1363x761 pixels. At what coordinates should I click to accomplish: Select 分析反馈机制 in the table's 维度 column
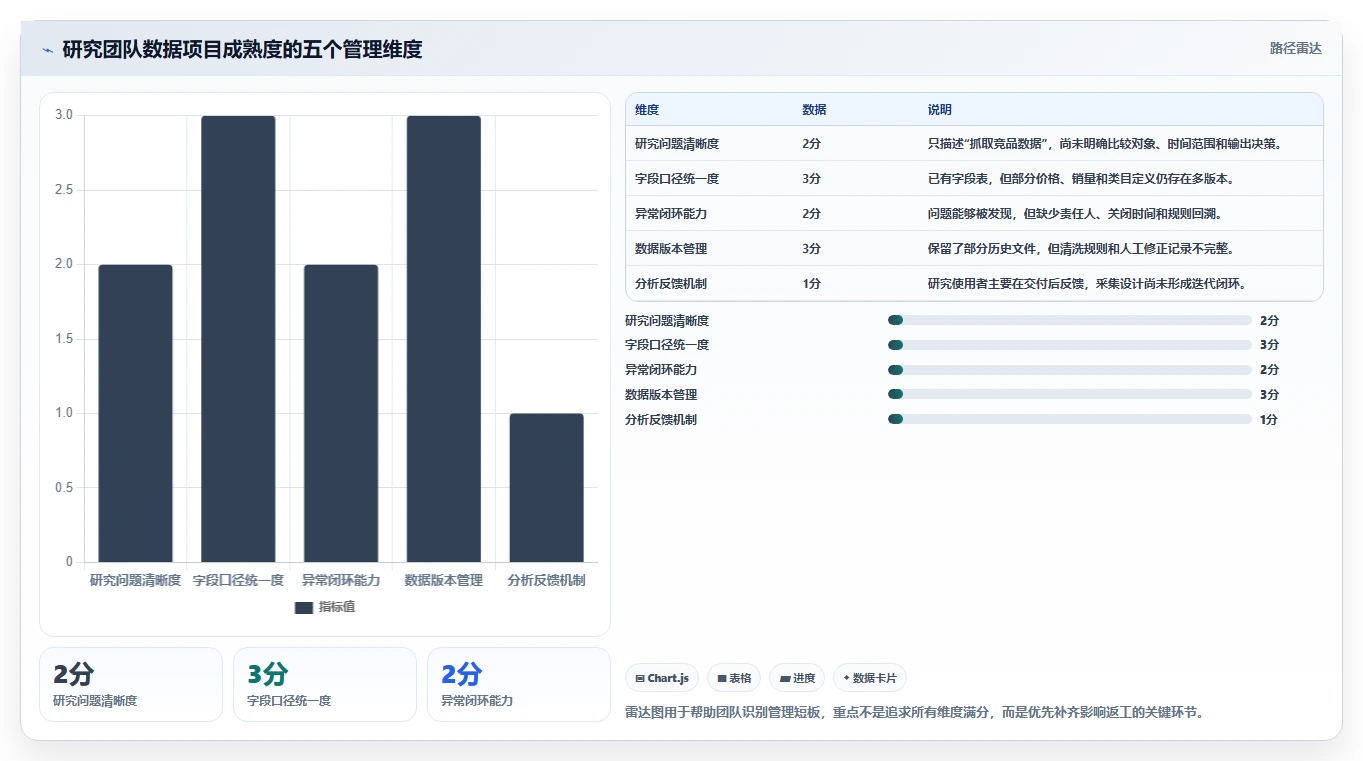point(671,284)
